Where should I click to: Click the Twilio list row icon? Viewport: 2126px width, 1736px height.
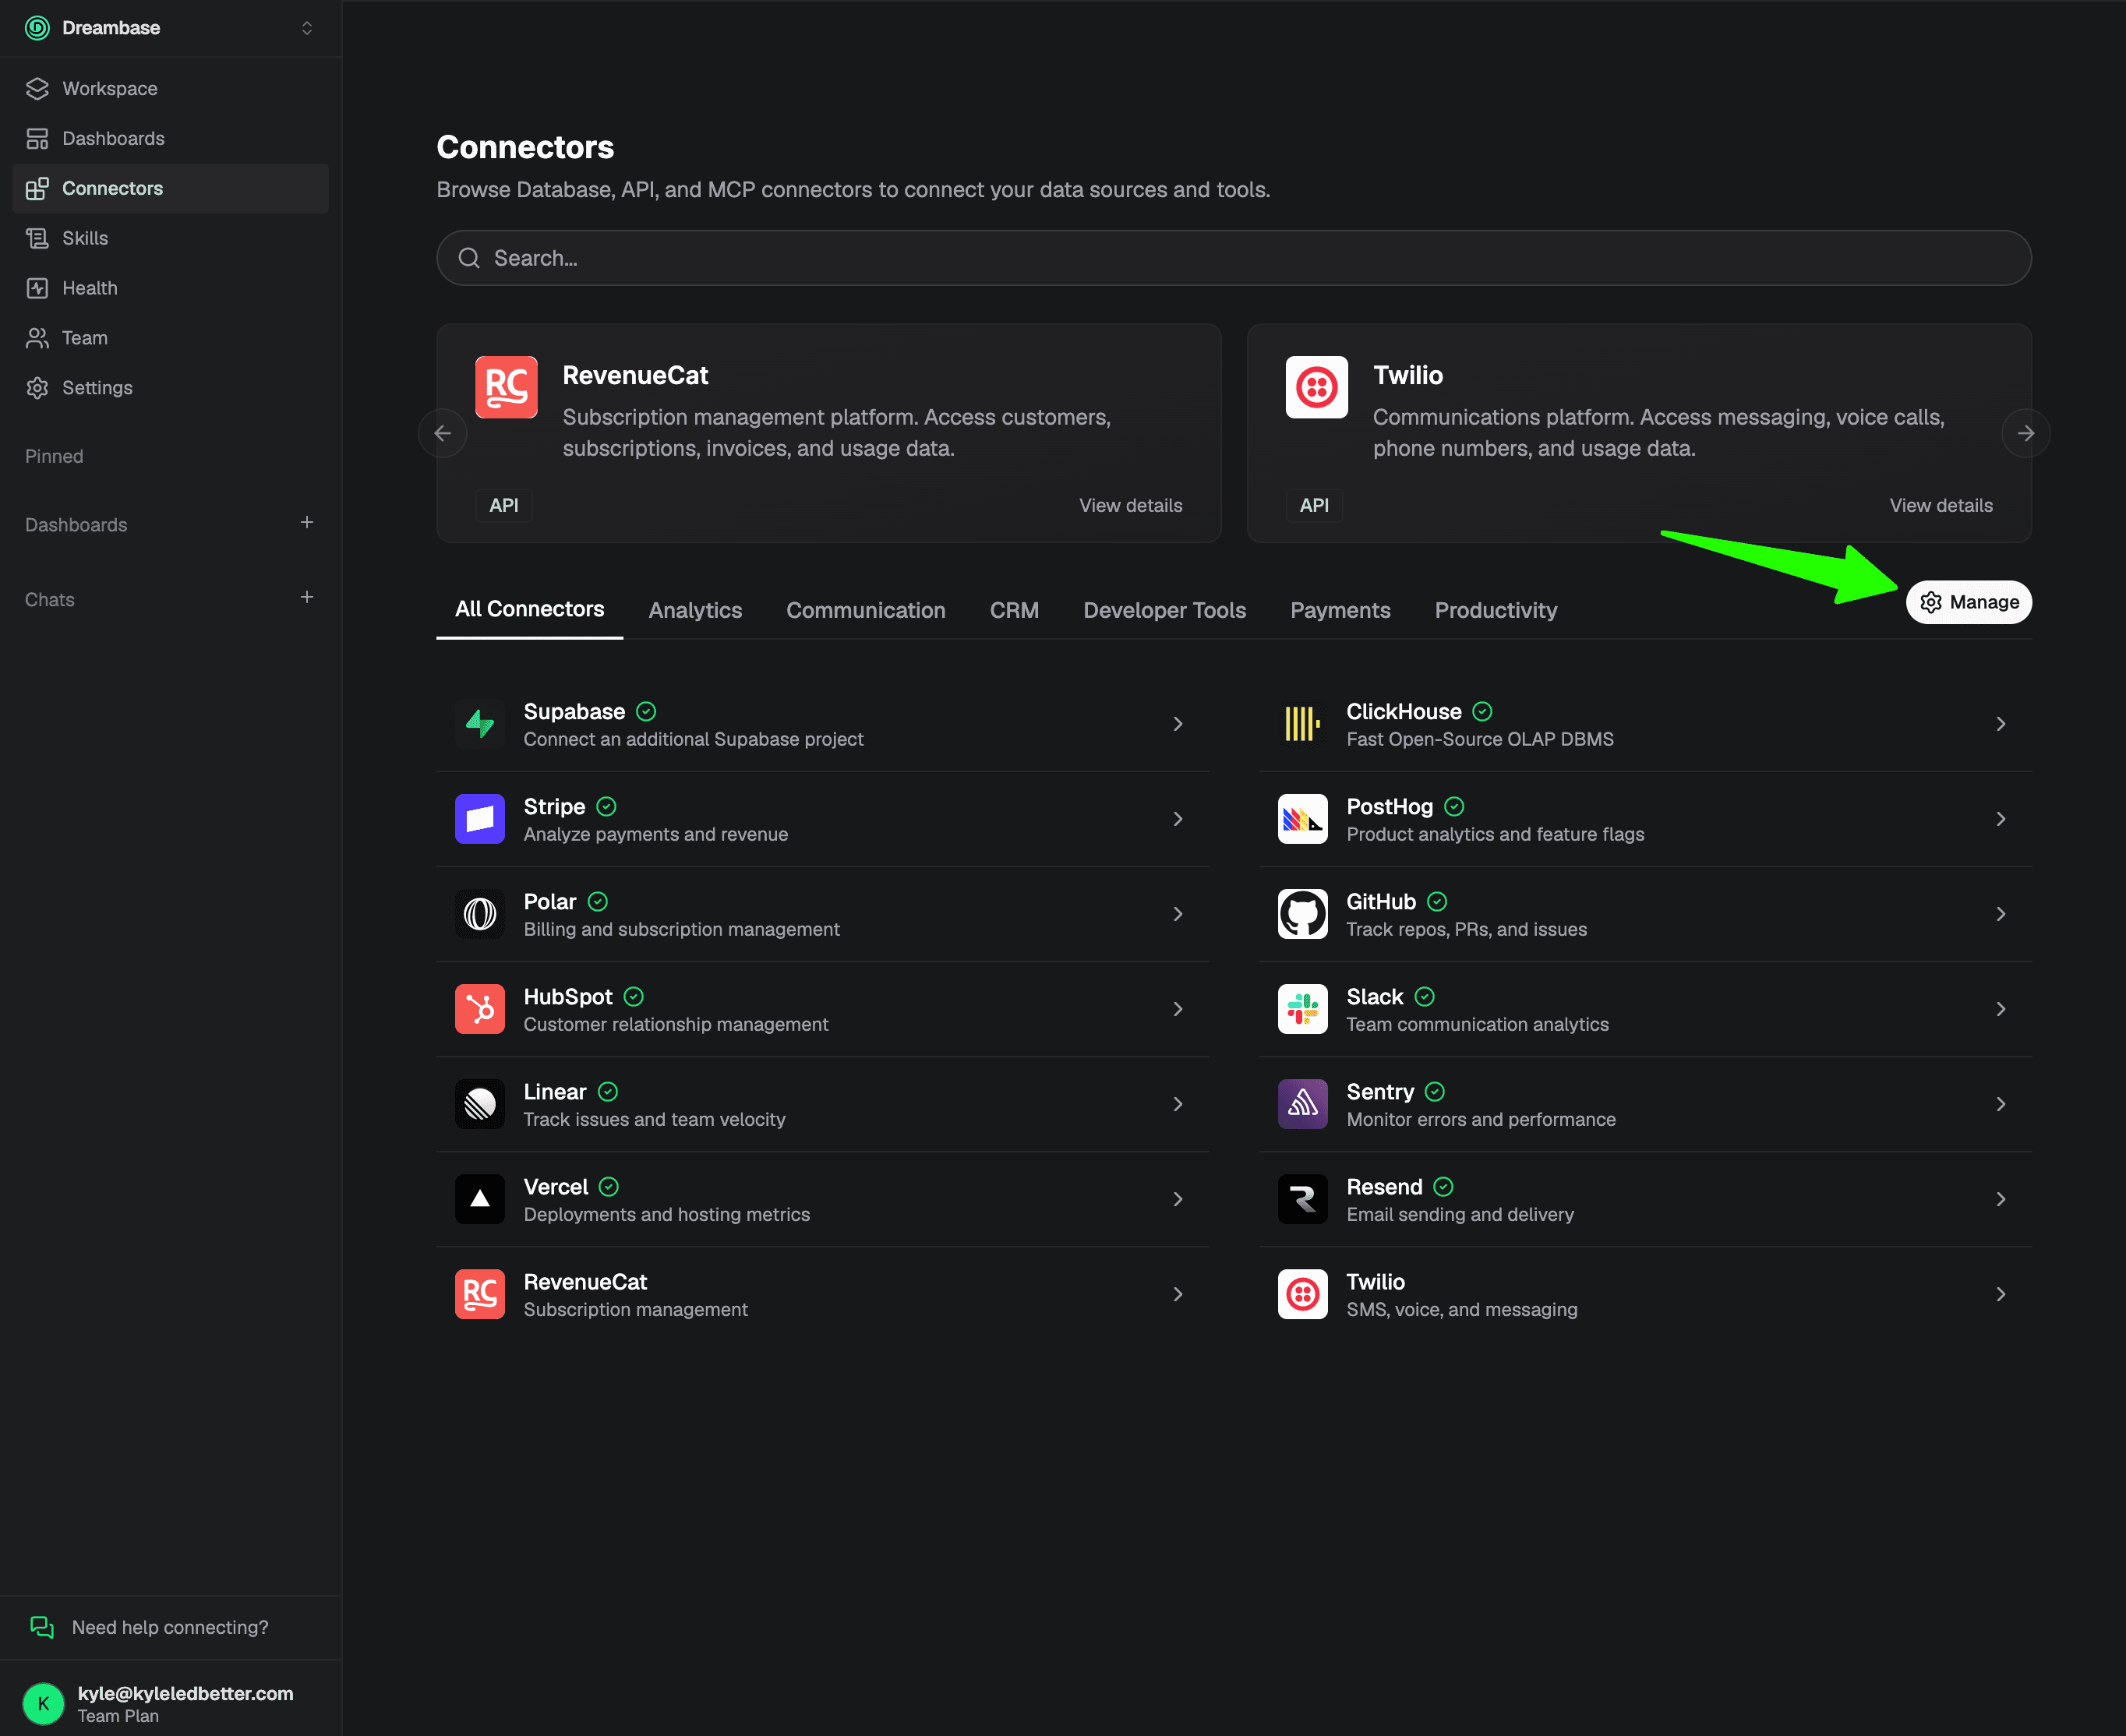(x=1303, y=1294)
